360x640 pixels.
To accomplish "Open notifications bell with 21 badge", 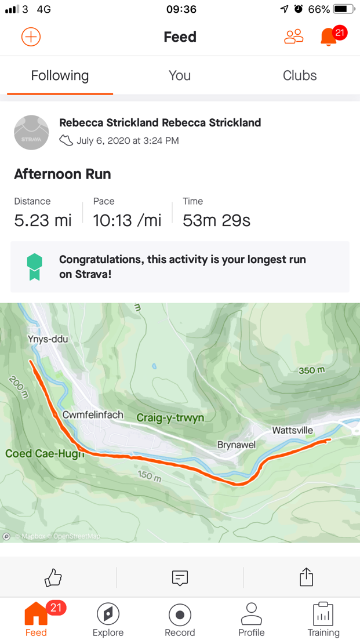I will 333,36.
